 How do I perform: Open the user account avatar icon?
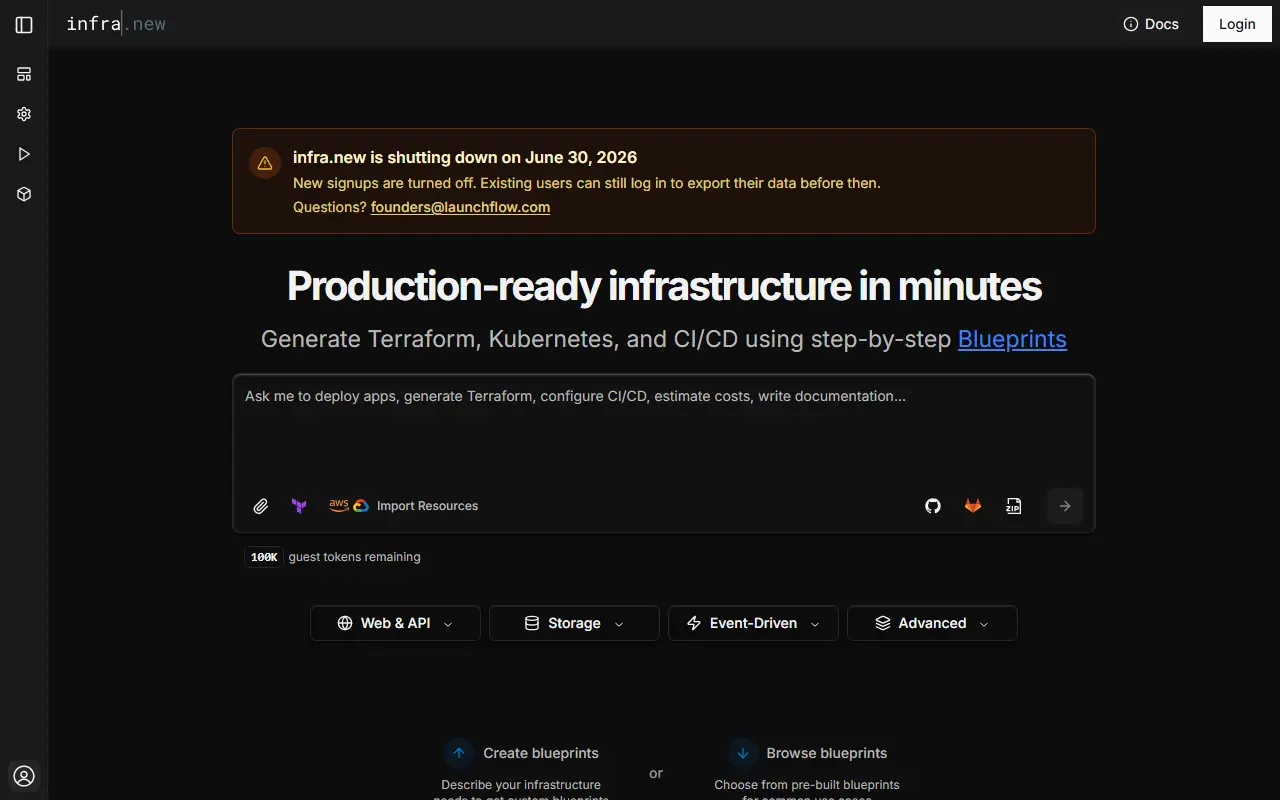[24, 776]
